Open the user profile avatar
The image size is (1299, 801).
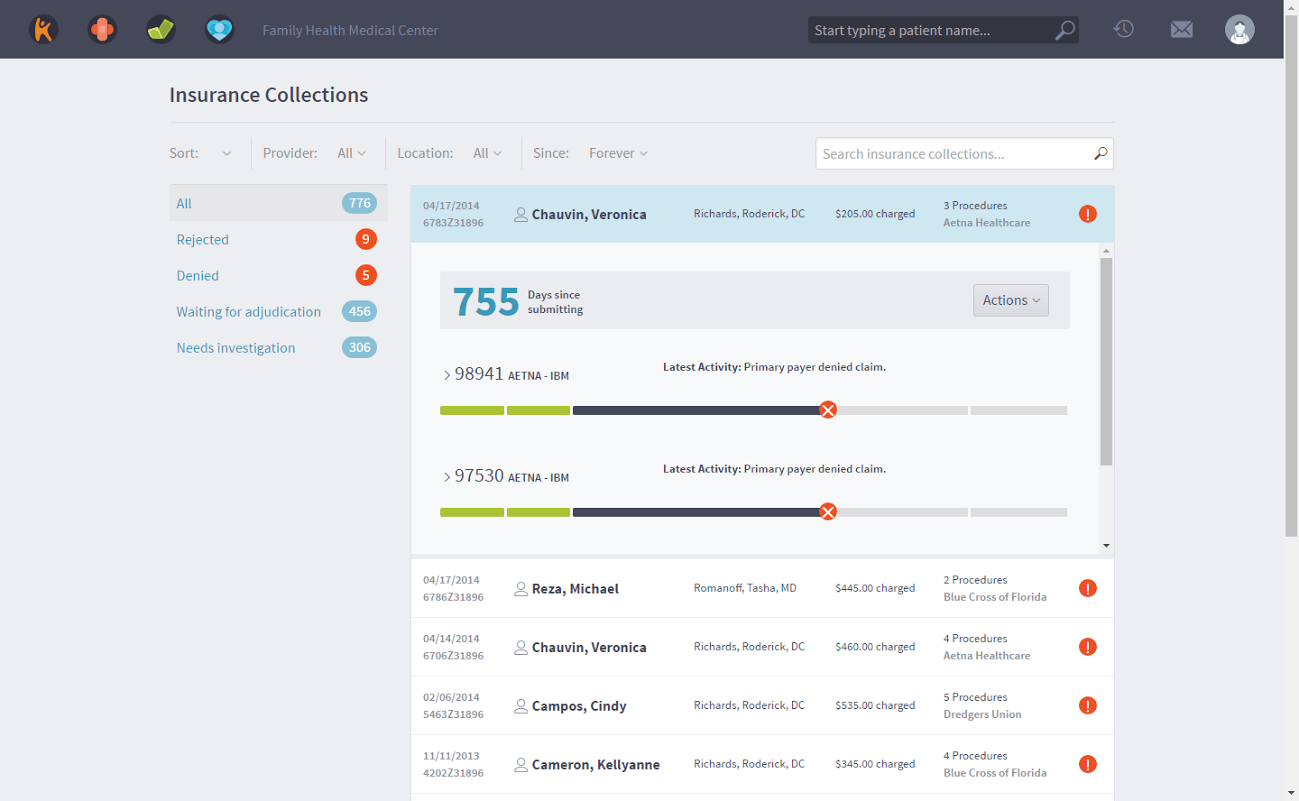click(x=1240, y=30)
